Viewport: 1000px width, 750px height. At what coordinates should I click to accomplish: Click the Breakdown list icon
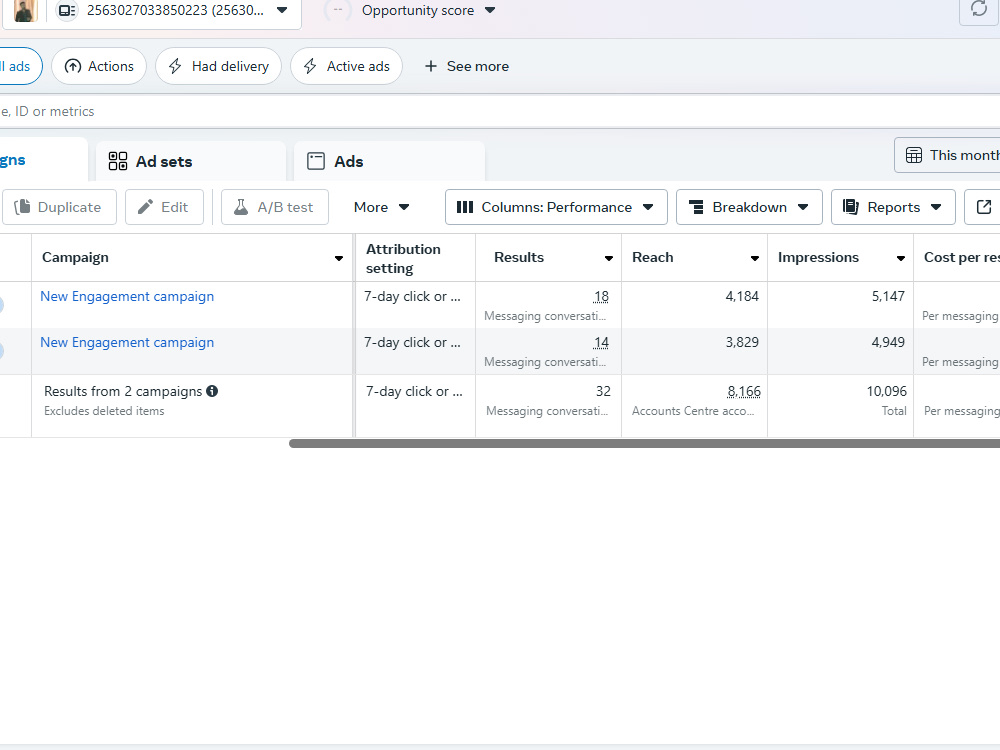(696, 207)
